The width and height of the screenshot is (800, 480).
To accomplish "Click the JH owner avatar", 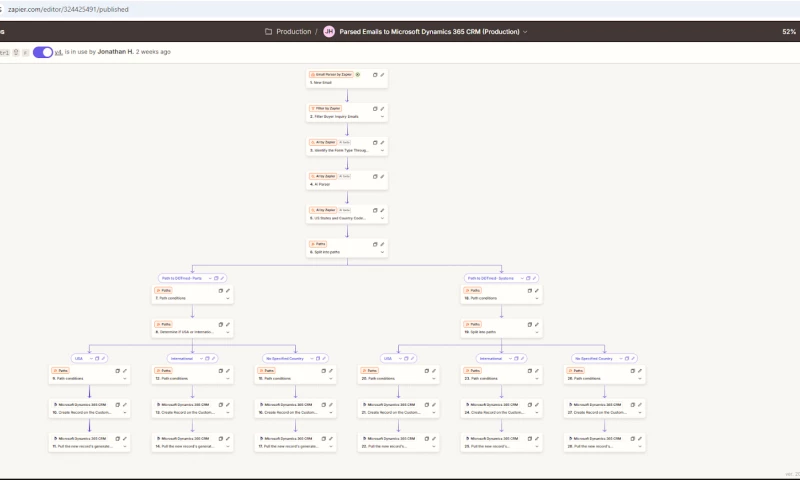I will tap(329, 32).
